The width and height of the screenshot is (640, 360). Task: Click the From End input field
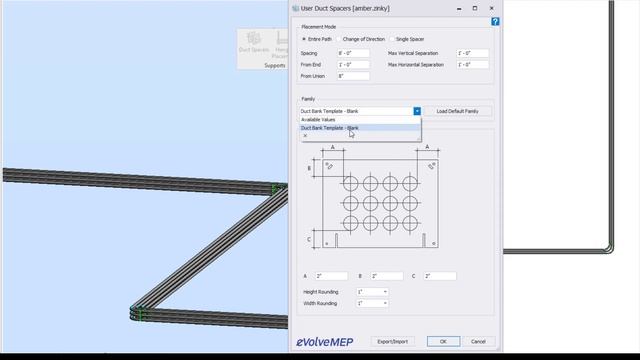point(353,64)
